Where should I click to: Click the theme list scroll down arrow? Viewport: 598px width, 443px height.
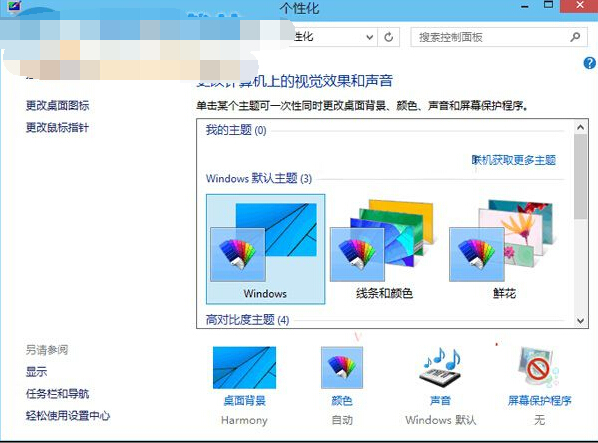[x=581, y=321]
